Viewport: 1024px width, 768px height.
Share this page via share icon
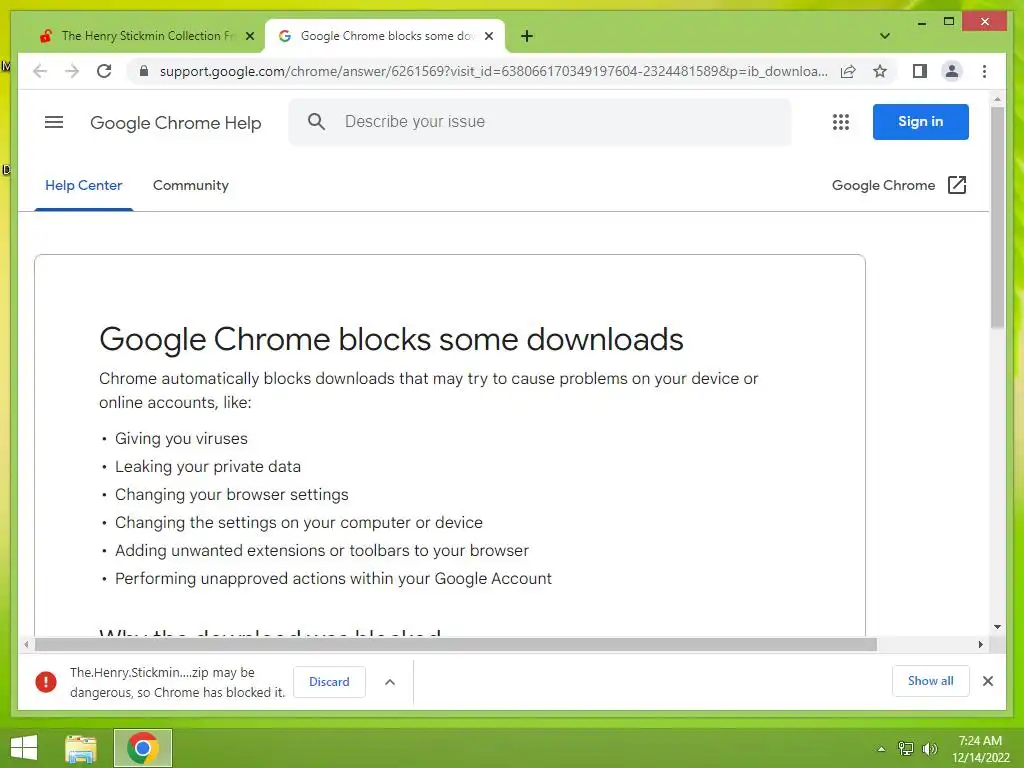click(848, 71)
